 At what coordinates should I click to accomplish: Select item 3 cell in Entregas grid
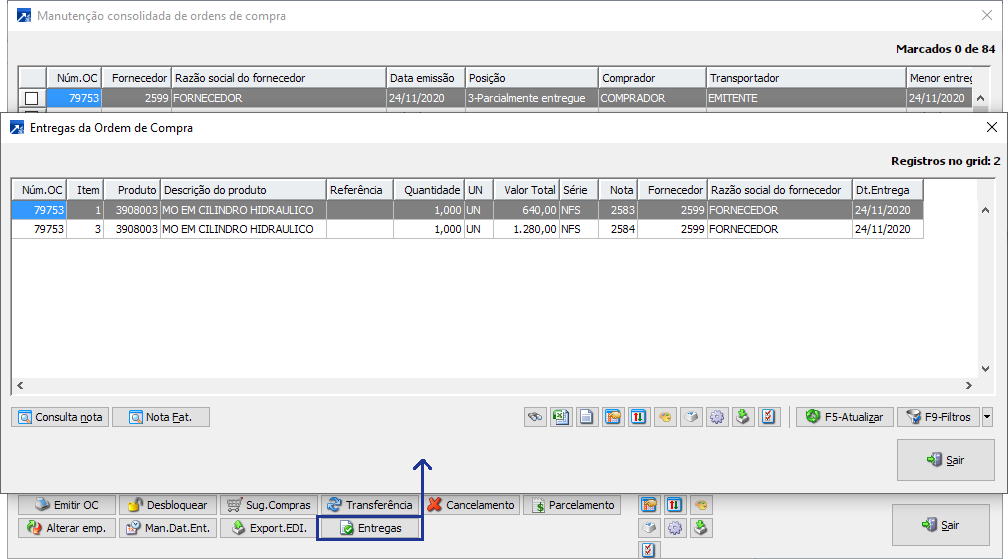[86, 229]
